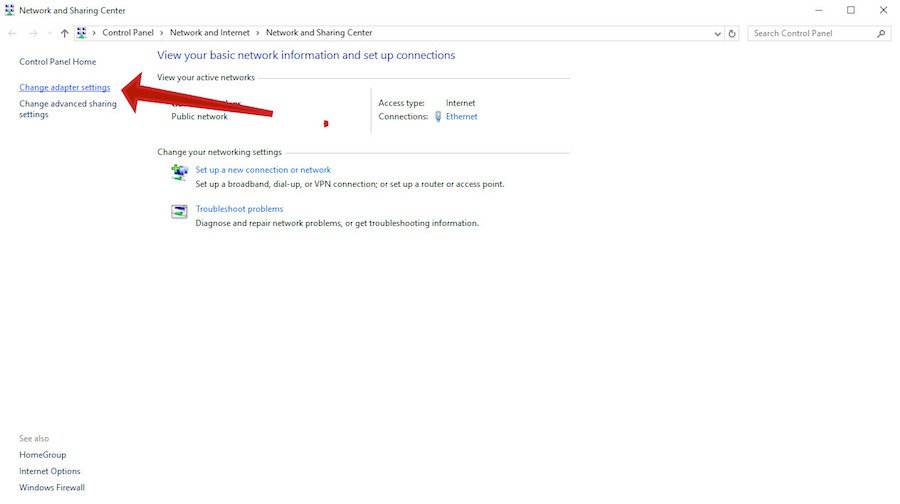Click the new connection setup icon

point(180,172)
